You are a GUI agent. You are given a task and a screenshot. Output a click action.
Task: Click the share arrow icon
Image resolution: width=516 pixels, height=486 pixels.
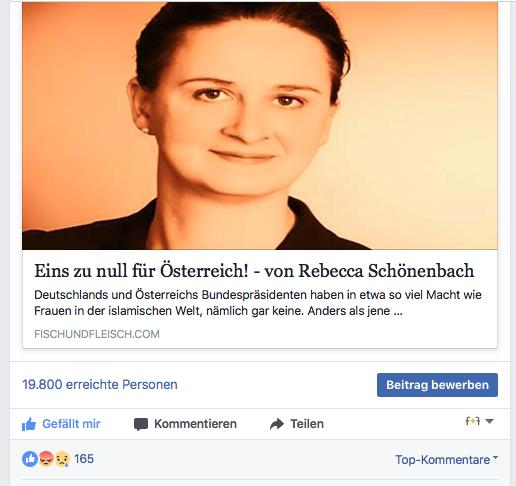[277, 424]
